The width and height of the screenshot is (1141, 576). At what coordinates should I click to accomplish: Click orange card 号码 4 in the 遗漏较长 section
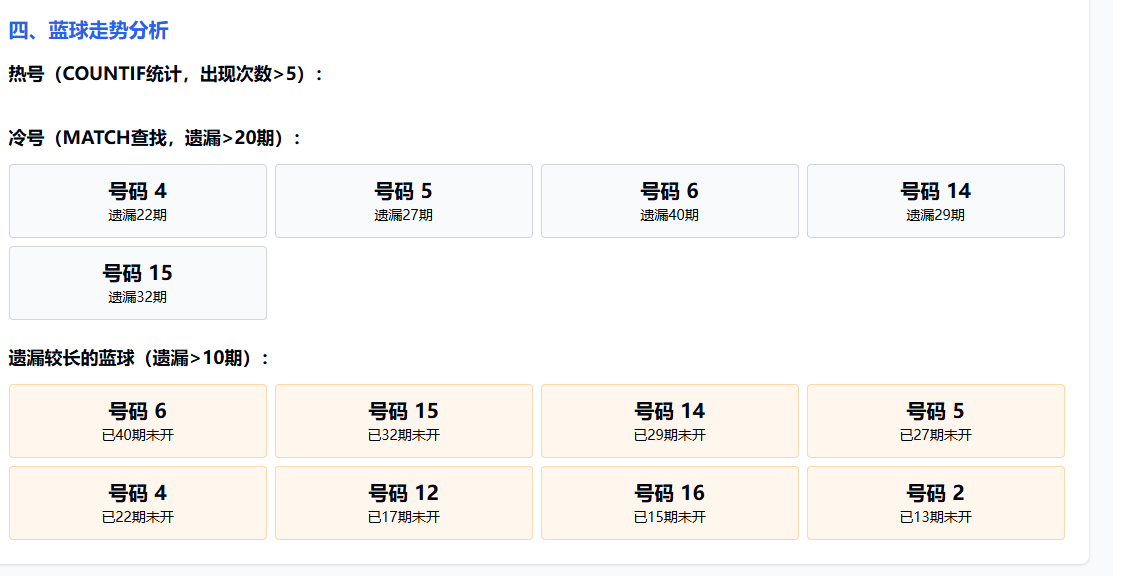point(138,502)
